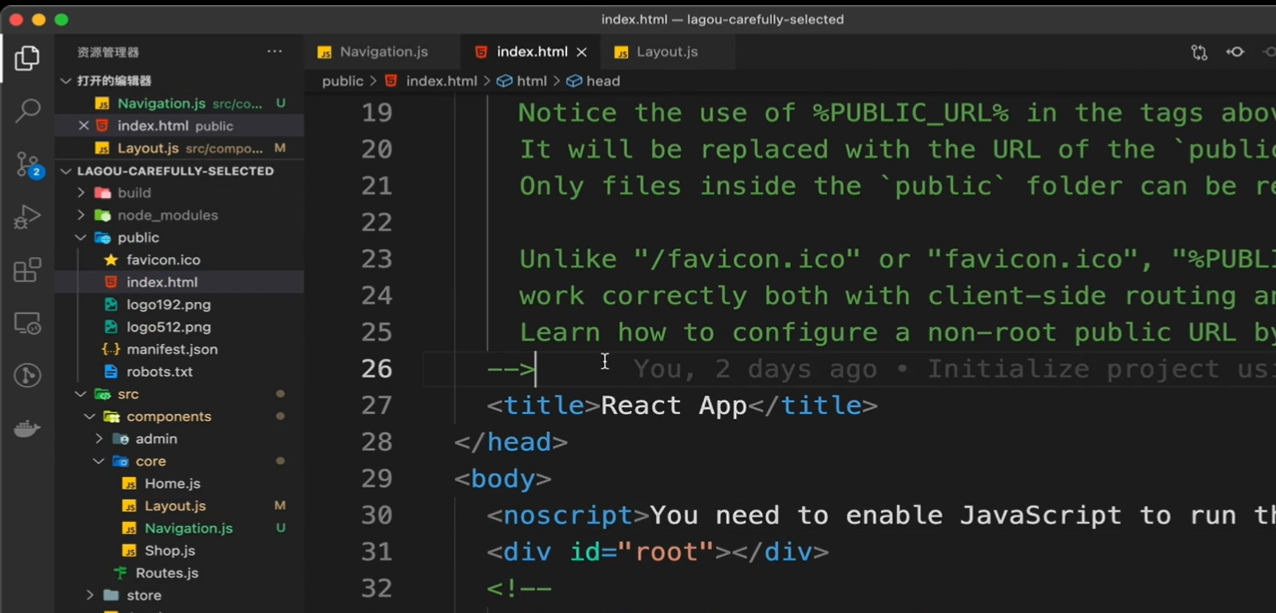This screenshot has width=1276, height=613.
Task: Click the compare changes icon in the editor toolbar
Action: click(x=1199, y=52)
